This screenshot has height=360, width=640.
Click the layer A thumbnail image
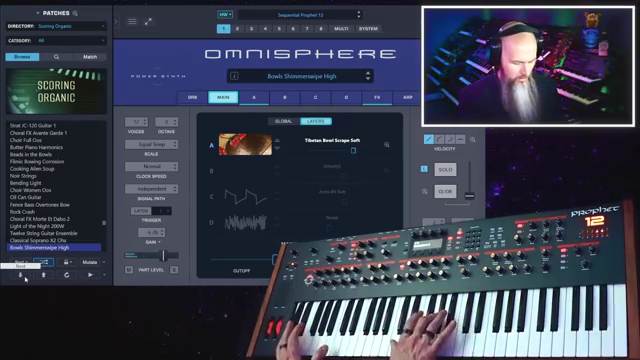tap(245, 144)
